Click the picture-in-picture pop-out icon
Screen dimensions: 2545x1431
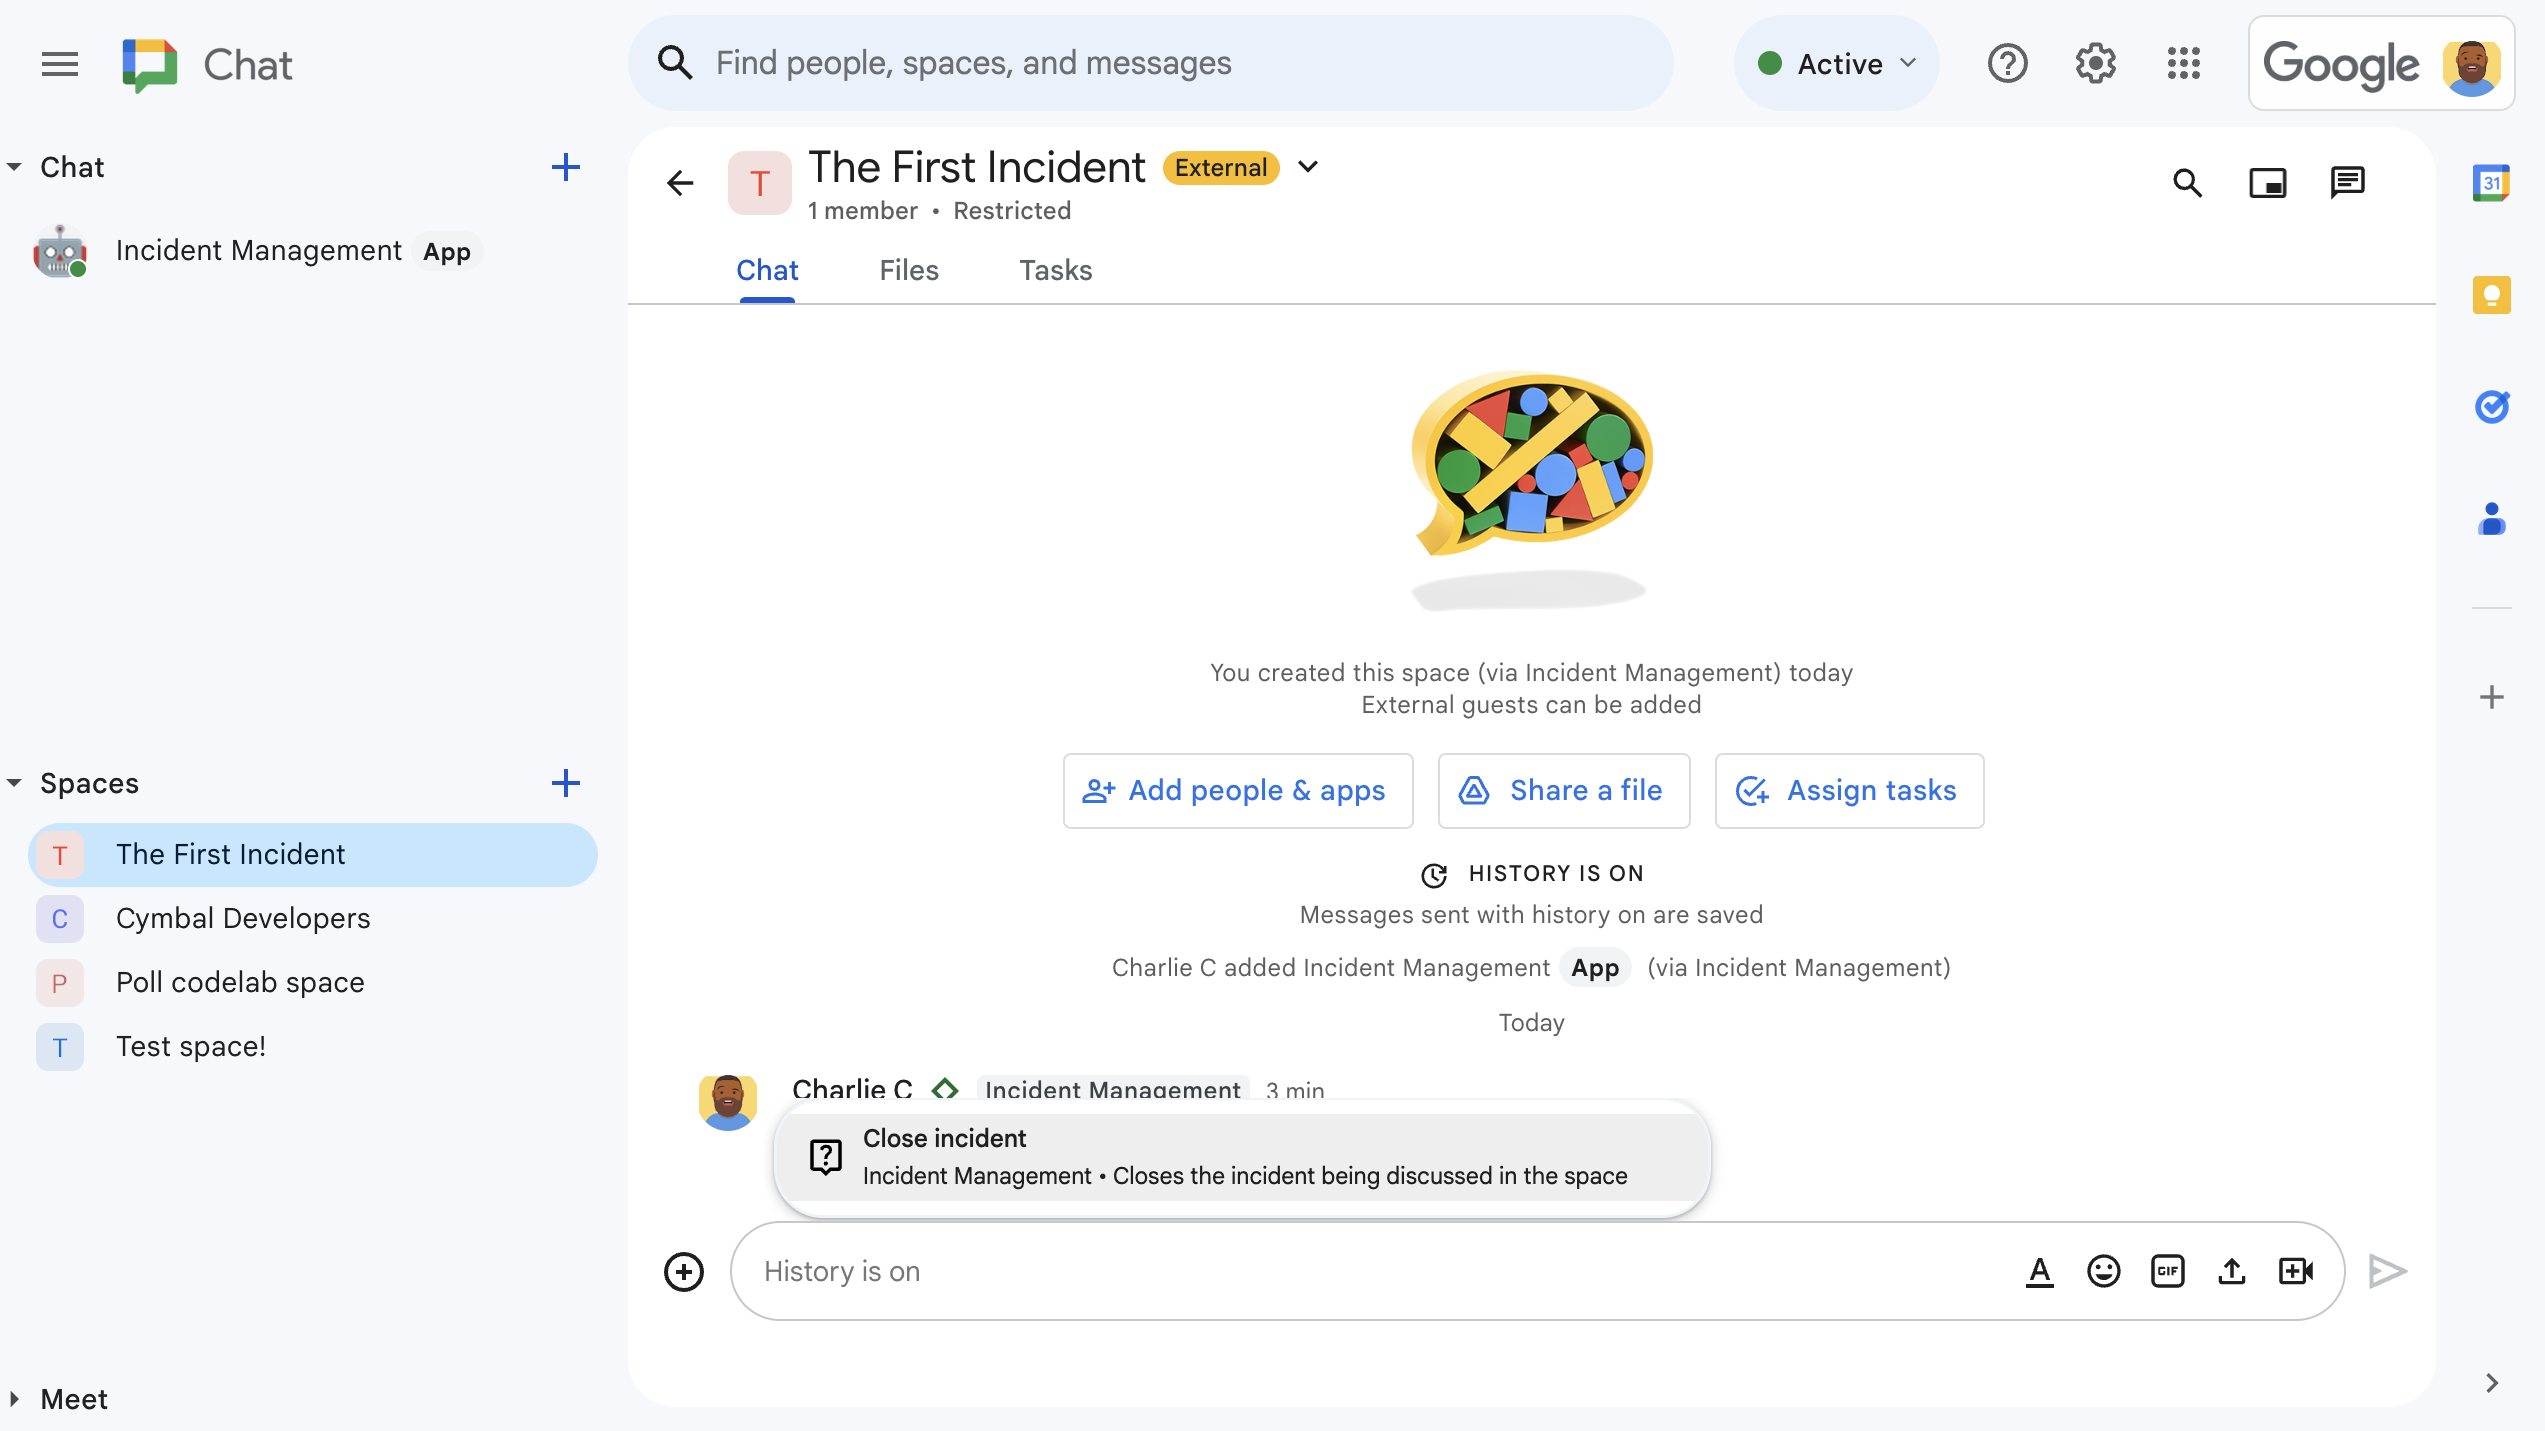(x=2267, y=183)
